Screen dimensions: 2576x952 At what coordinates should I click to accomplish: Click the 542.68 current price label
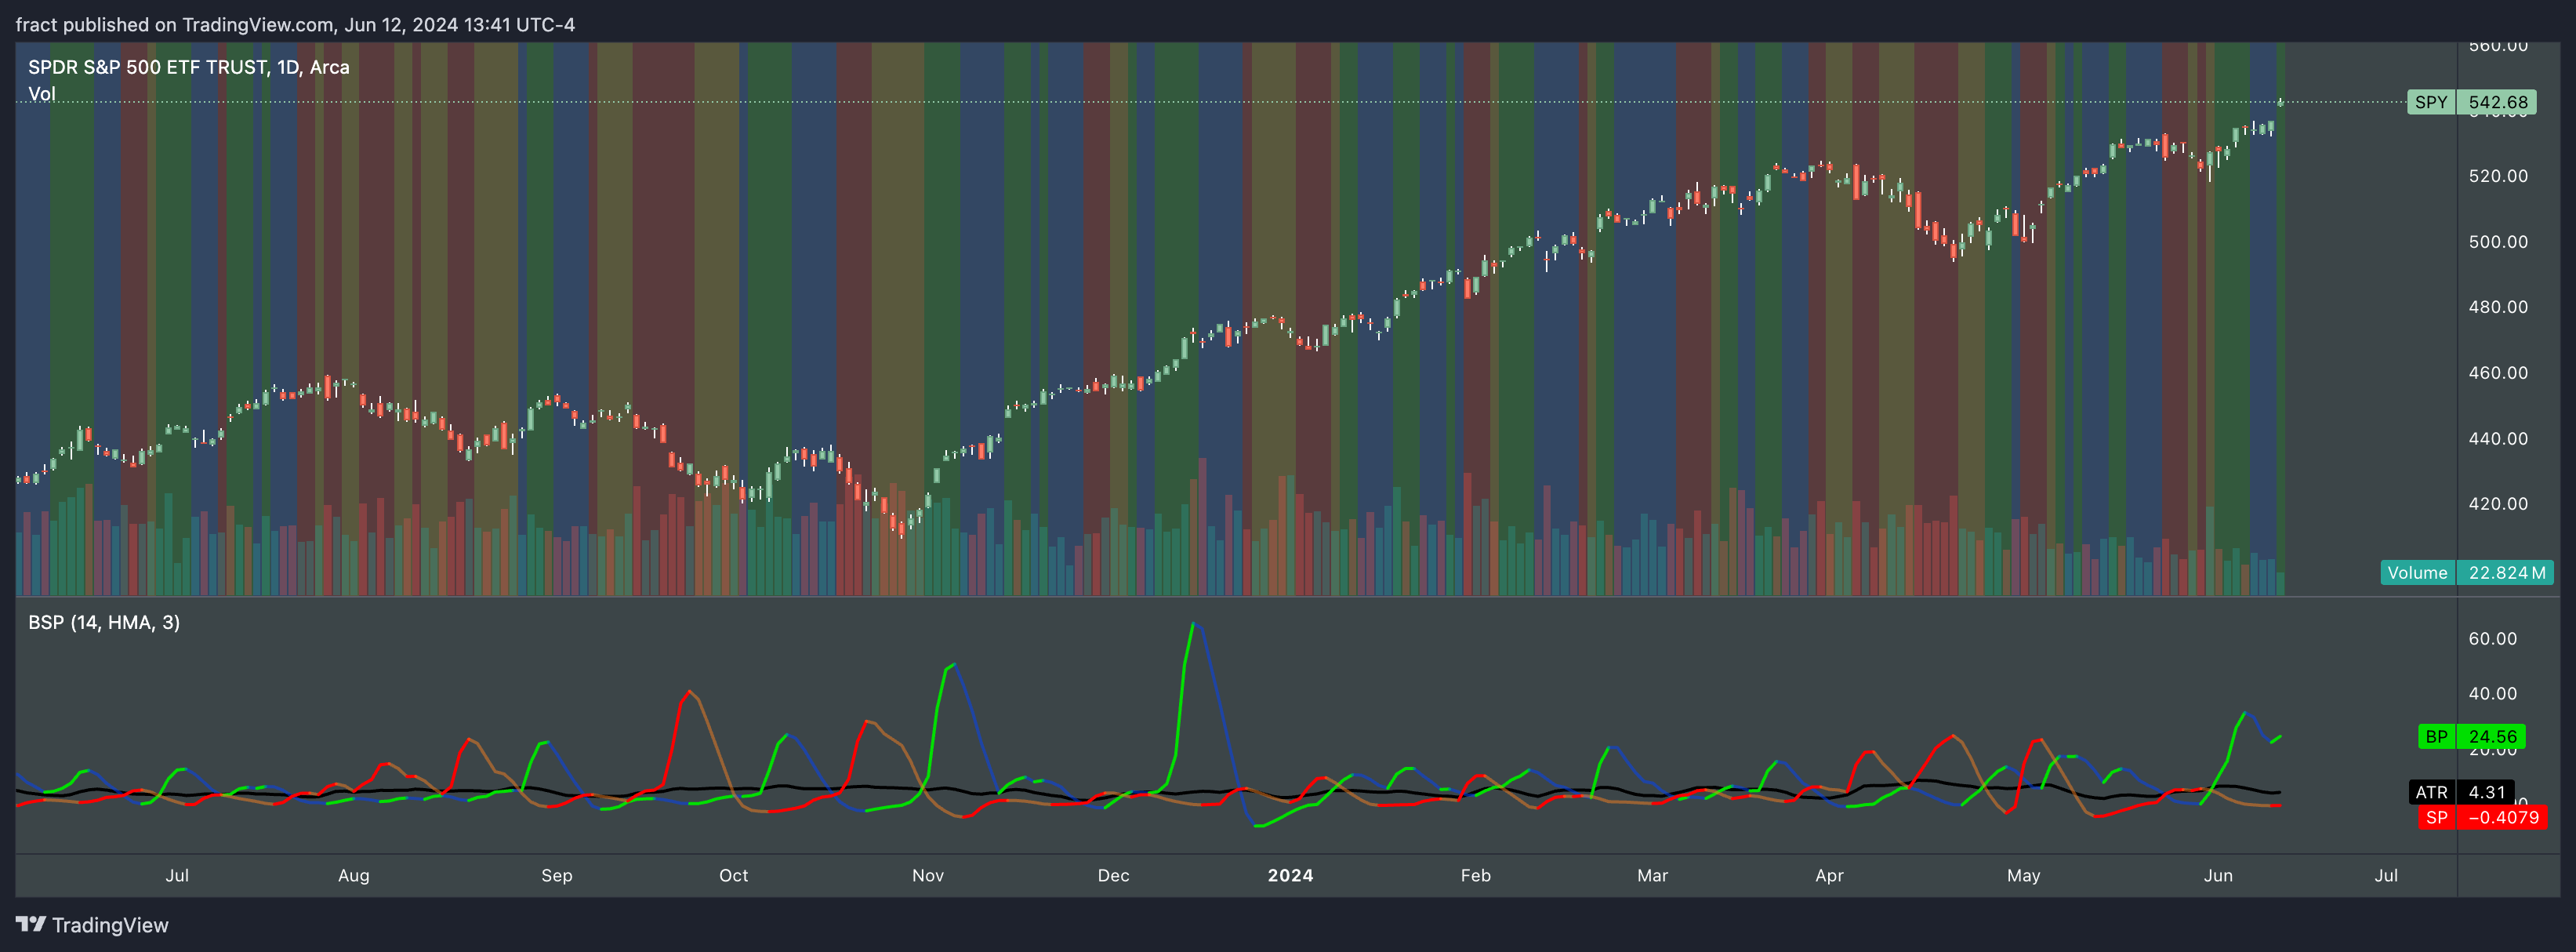tap(2497, 102)
